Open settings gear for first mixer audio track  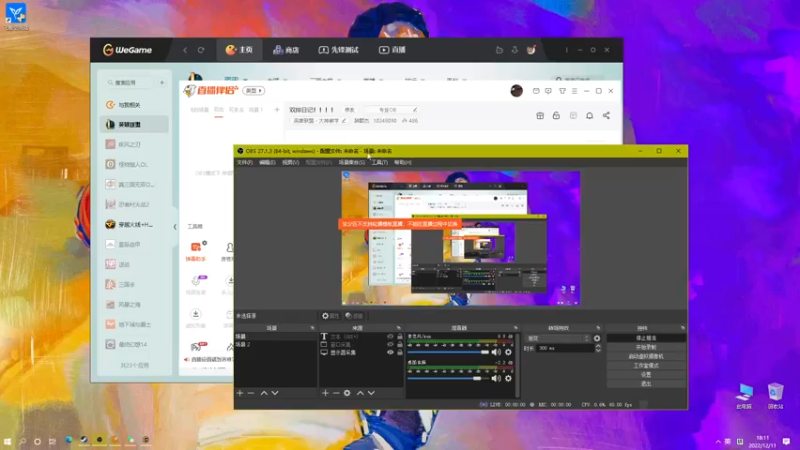pos(508,352)
